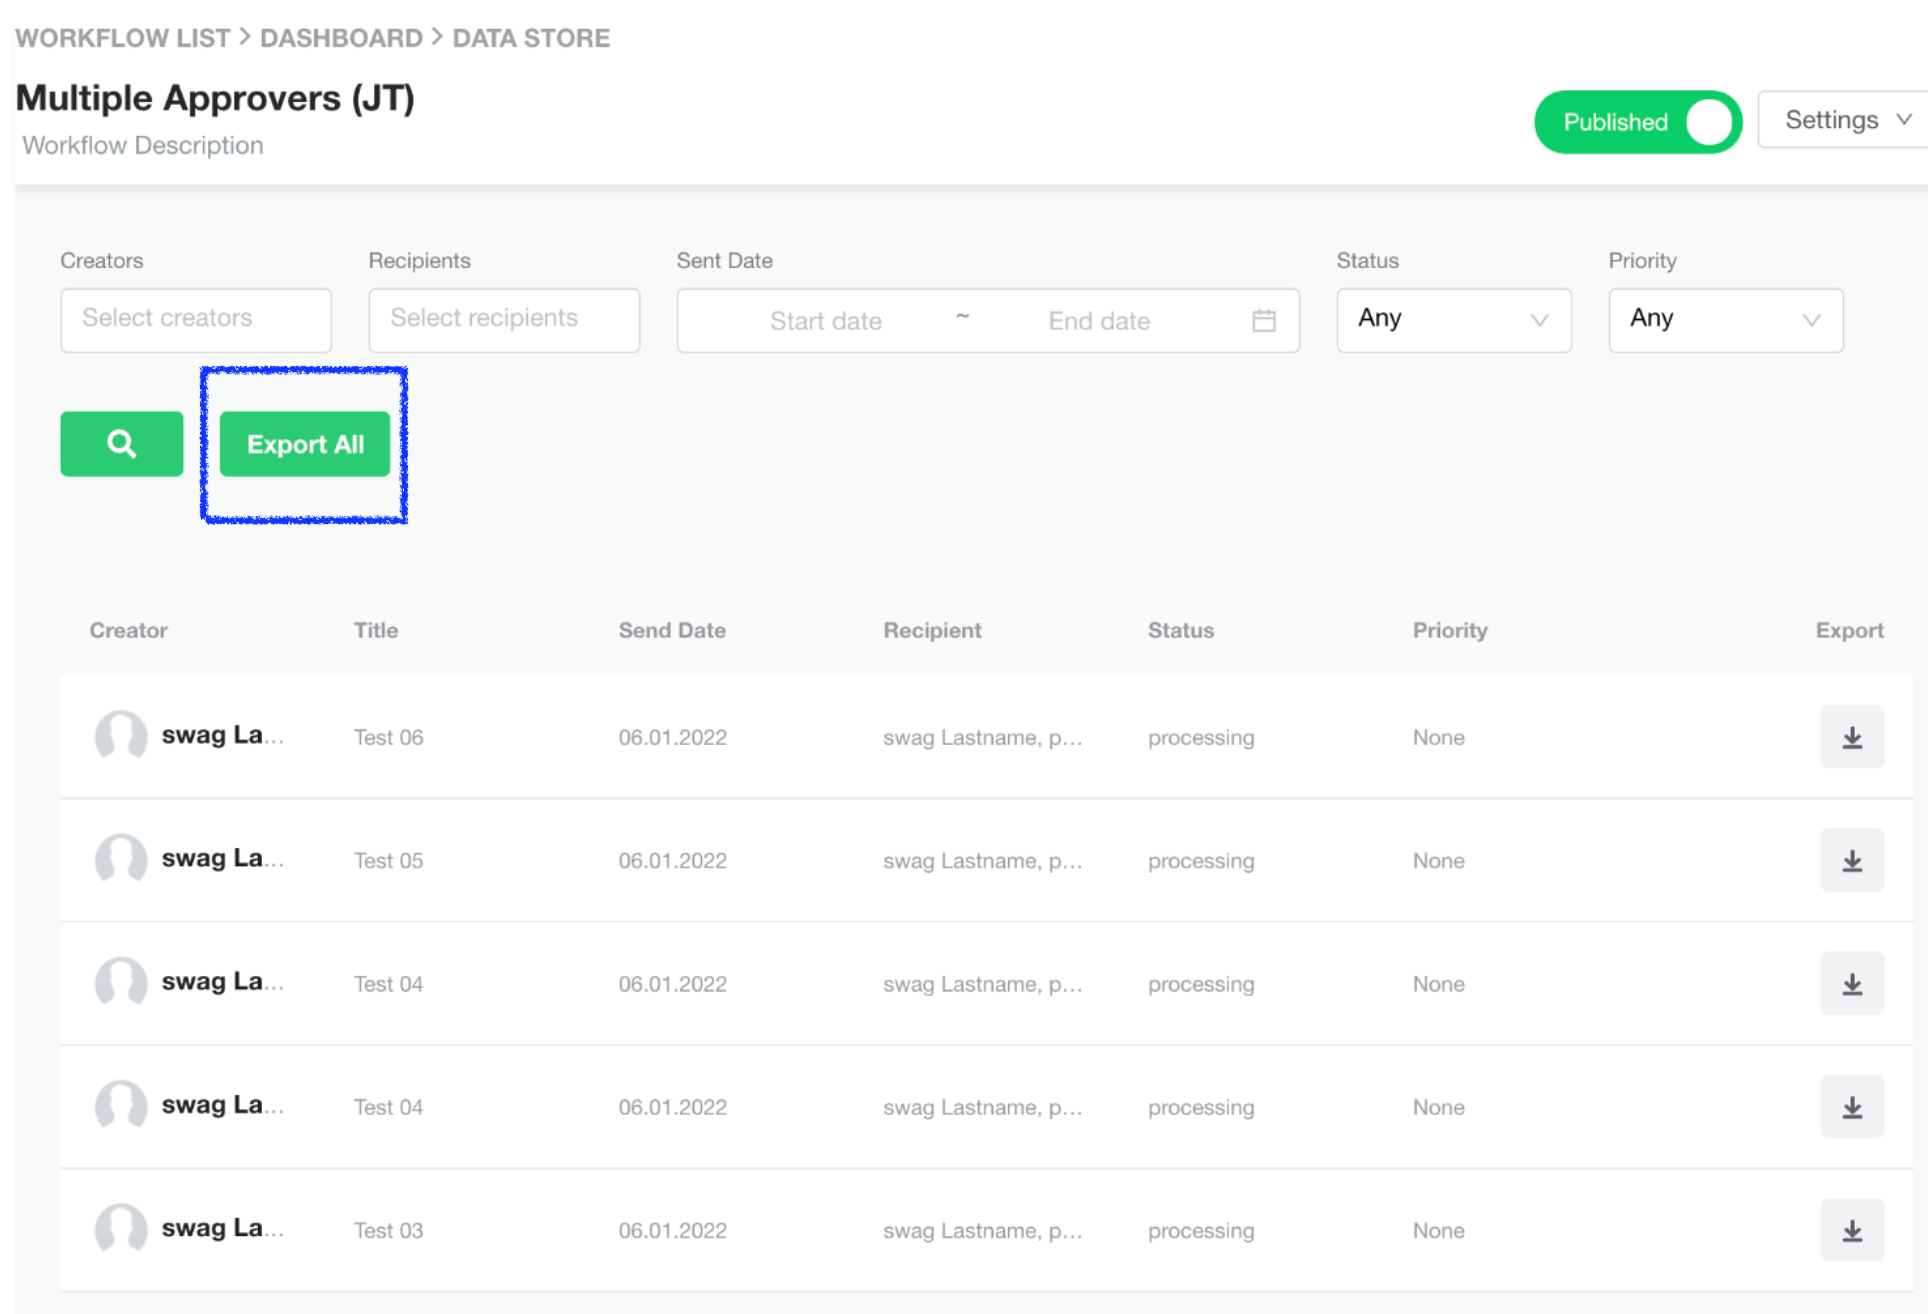Navigate to DASHBOARD breadcrumb
The height and width of the screenshot is (1314, 1928).
pyautogui.click(x=341, y=38)
